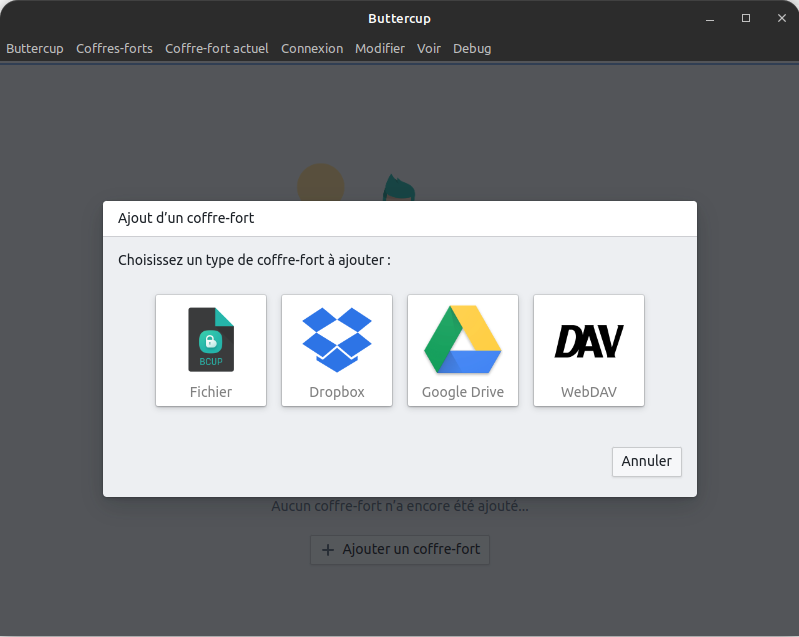The width and height of the screenshot is (799, 637).
Task: Open the Buttercup menu
Action: [35, 48]
